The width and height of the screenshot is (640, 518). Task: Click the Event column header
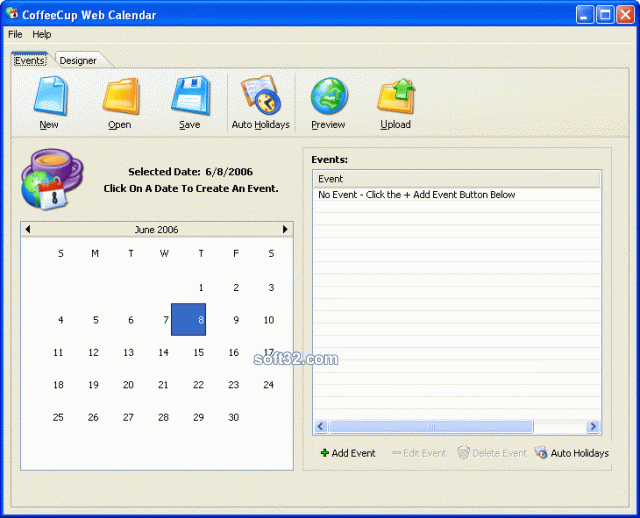coord(457,179)
